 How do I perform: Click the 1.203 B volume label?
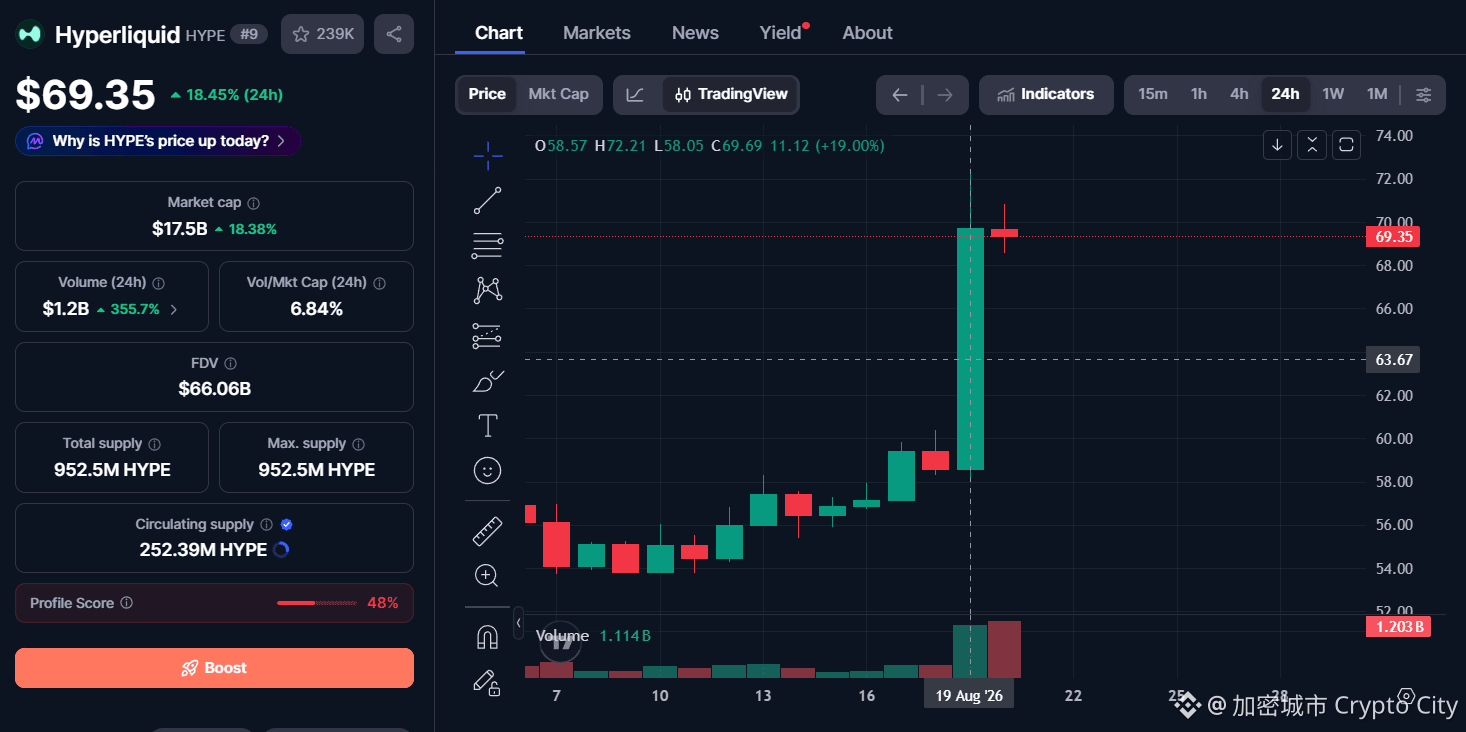[1397, 627]
